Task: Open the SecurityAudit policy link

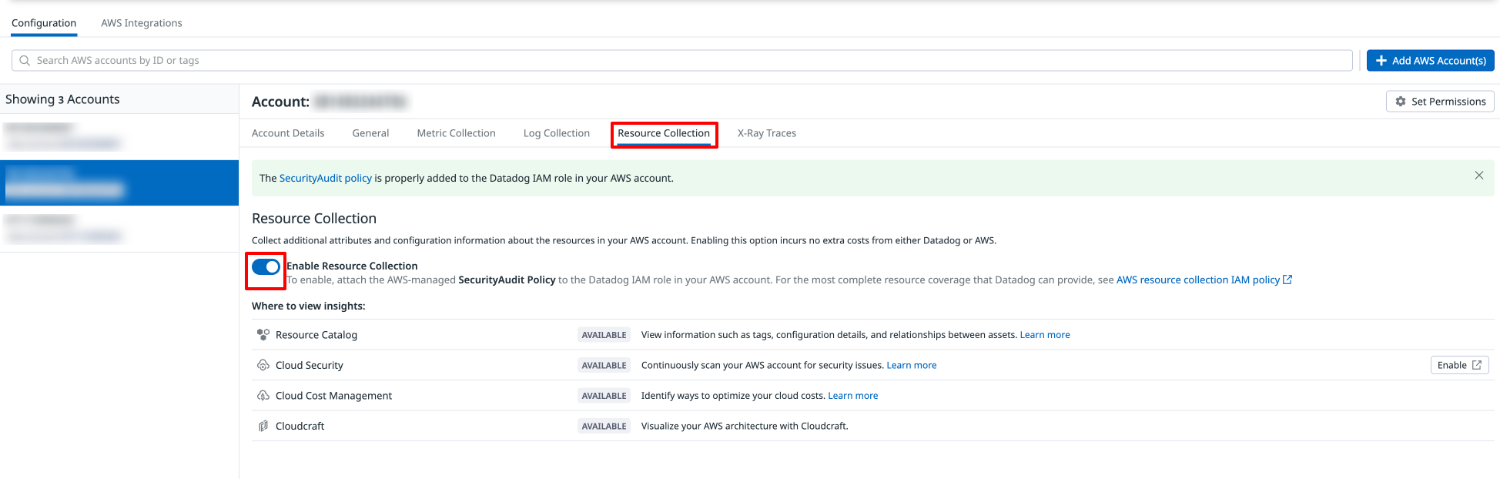Action: coord(326,178)
